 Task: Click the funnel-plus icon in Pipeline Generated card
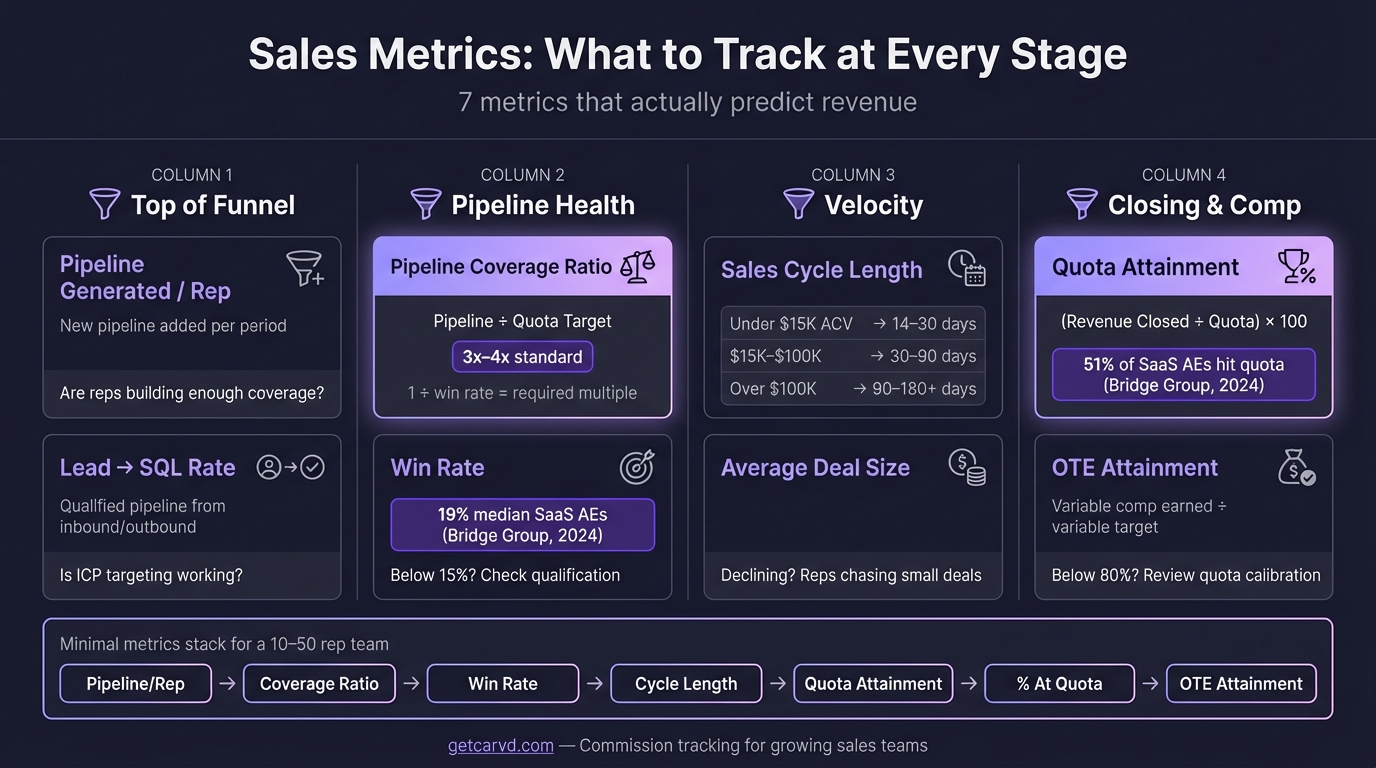pos(305,269)
